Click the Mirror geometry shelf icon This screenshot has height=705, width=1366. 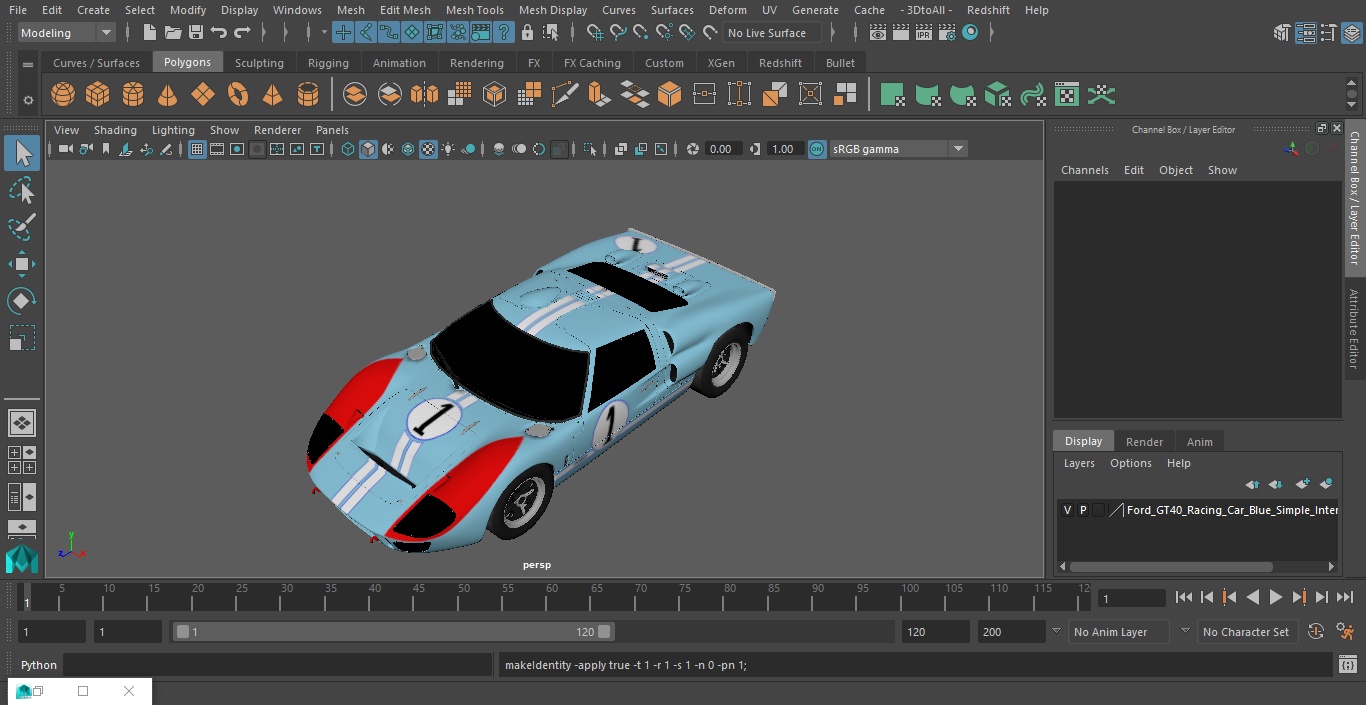point(424,95)
